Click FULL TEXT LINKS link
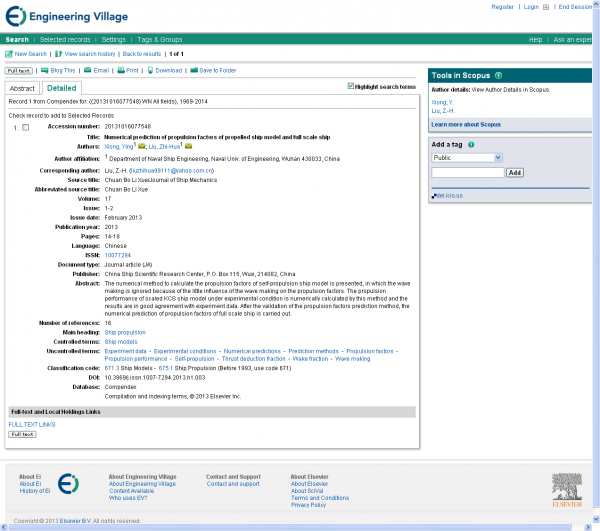The width and height of the screenshot is (600, 531). tap(32, 425)
